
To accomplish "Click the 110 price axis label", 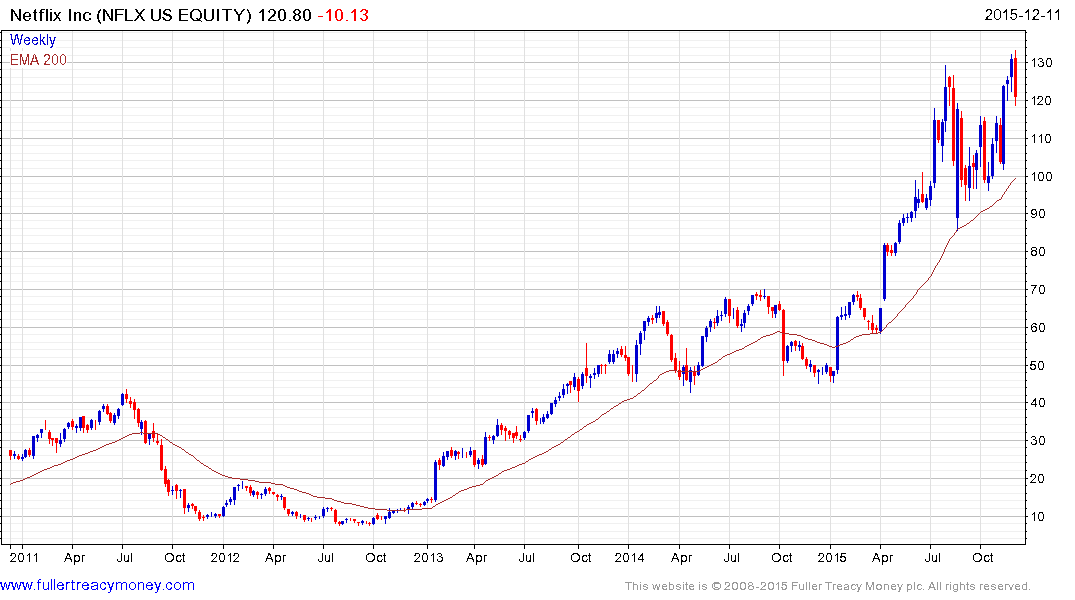I will pyautogui.click(x=1041, y=138).
